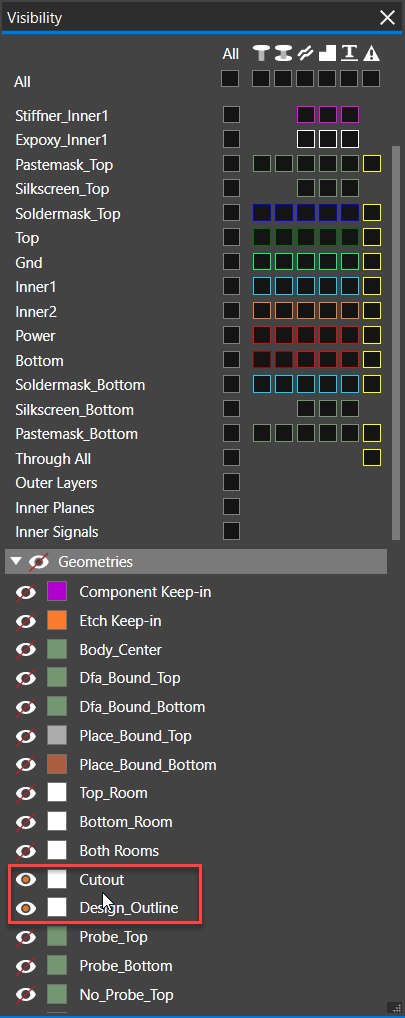Click the DRC warning triangle header icon
This screenshot has width=405, height=1018.
point(371,54)
